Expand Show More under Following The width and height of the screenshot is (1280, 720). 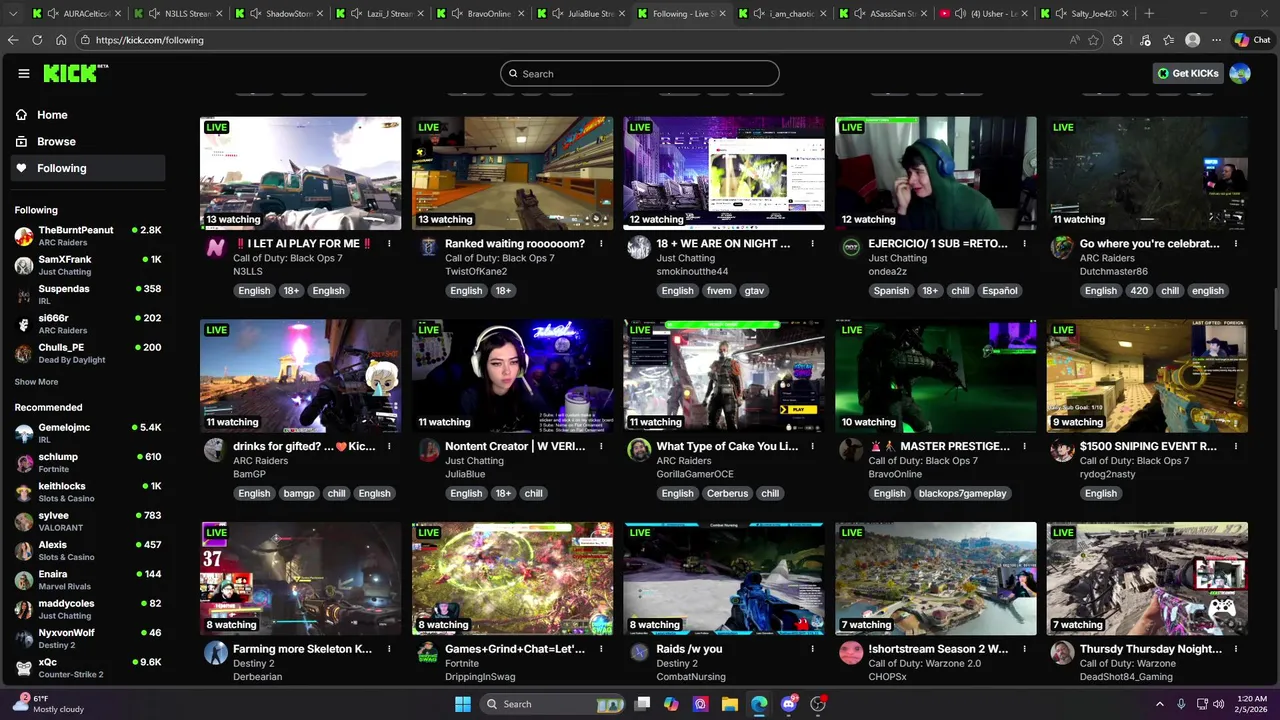pyautogui.click(x=36, y=382)
